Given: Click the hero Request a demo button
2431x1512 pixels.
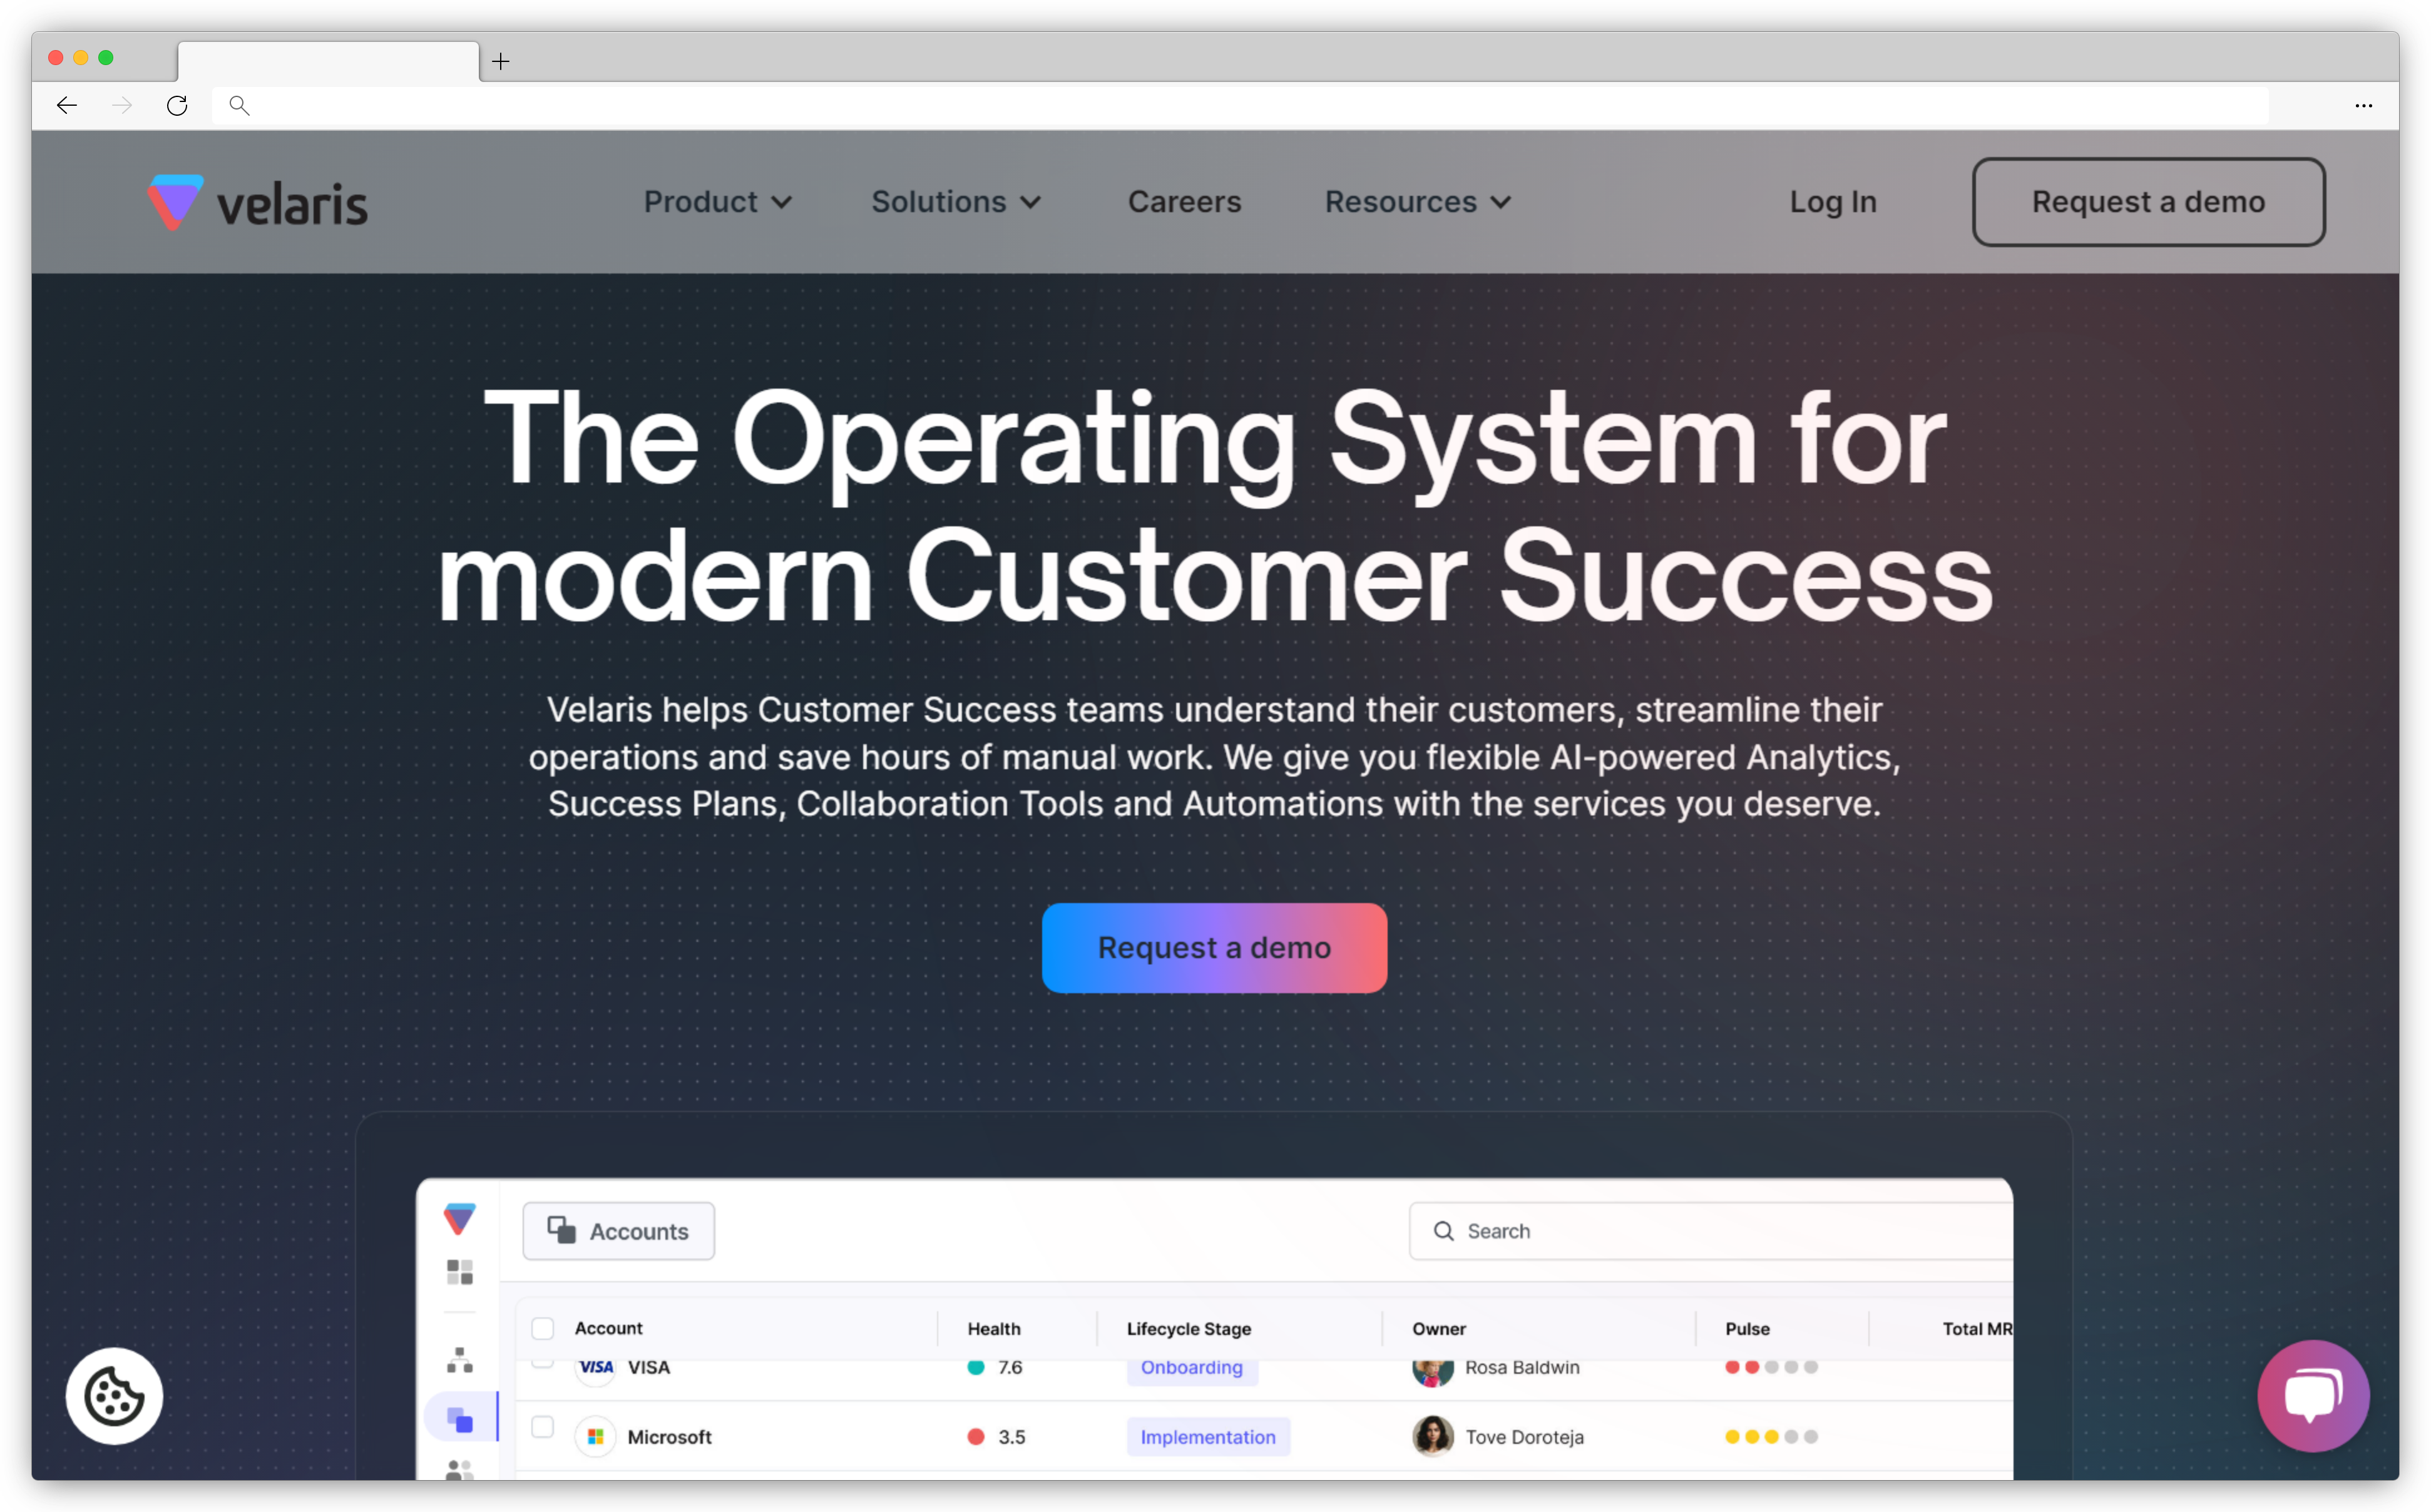Looking at the screenshot, I should pyautogui.click(x=1215, y=948).
